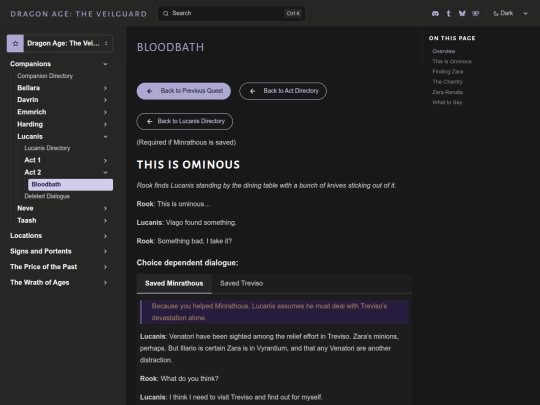Expand the Emmrich chevron
Screen dimensions: 540x405
[x=105, y=112]
